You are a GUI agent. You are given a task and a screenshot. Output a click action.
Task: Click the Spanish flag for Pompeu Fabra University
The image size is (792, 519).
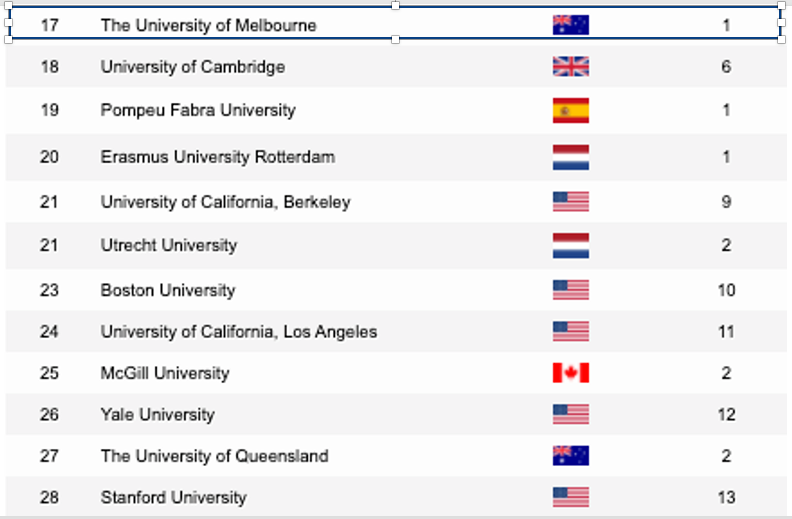[x=571, y=110]
